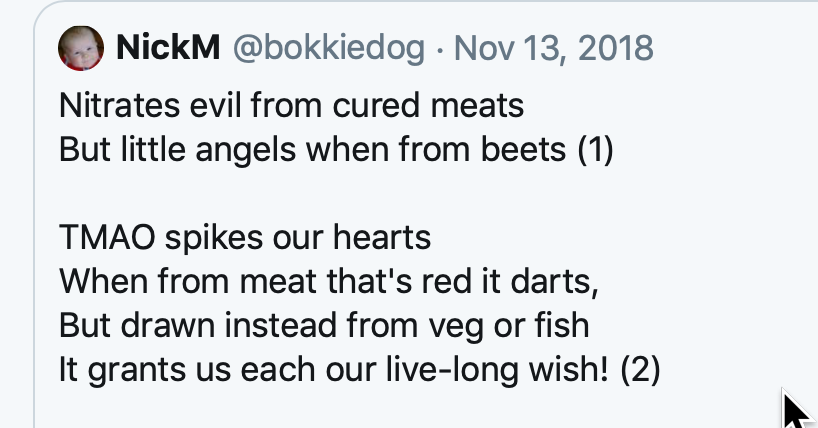818x428 pixels.
Task: Click the (2) footnote marker
Action: pos(641,370)
